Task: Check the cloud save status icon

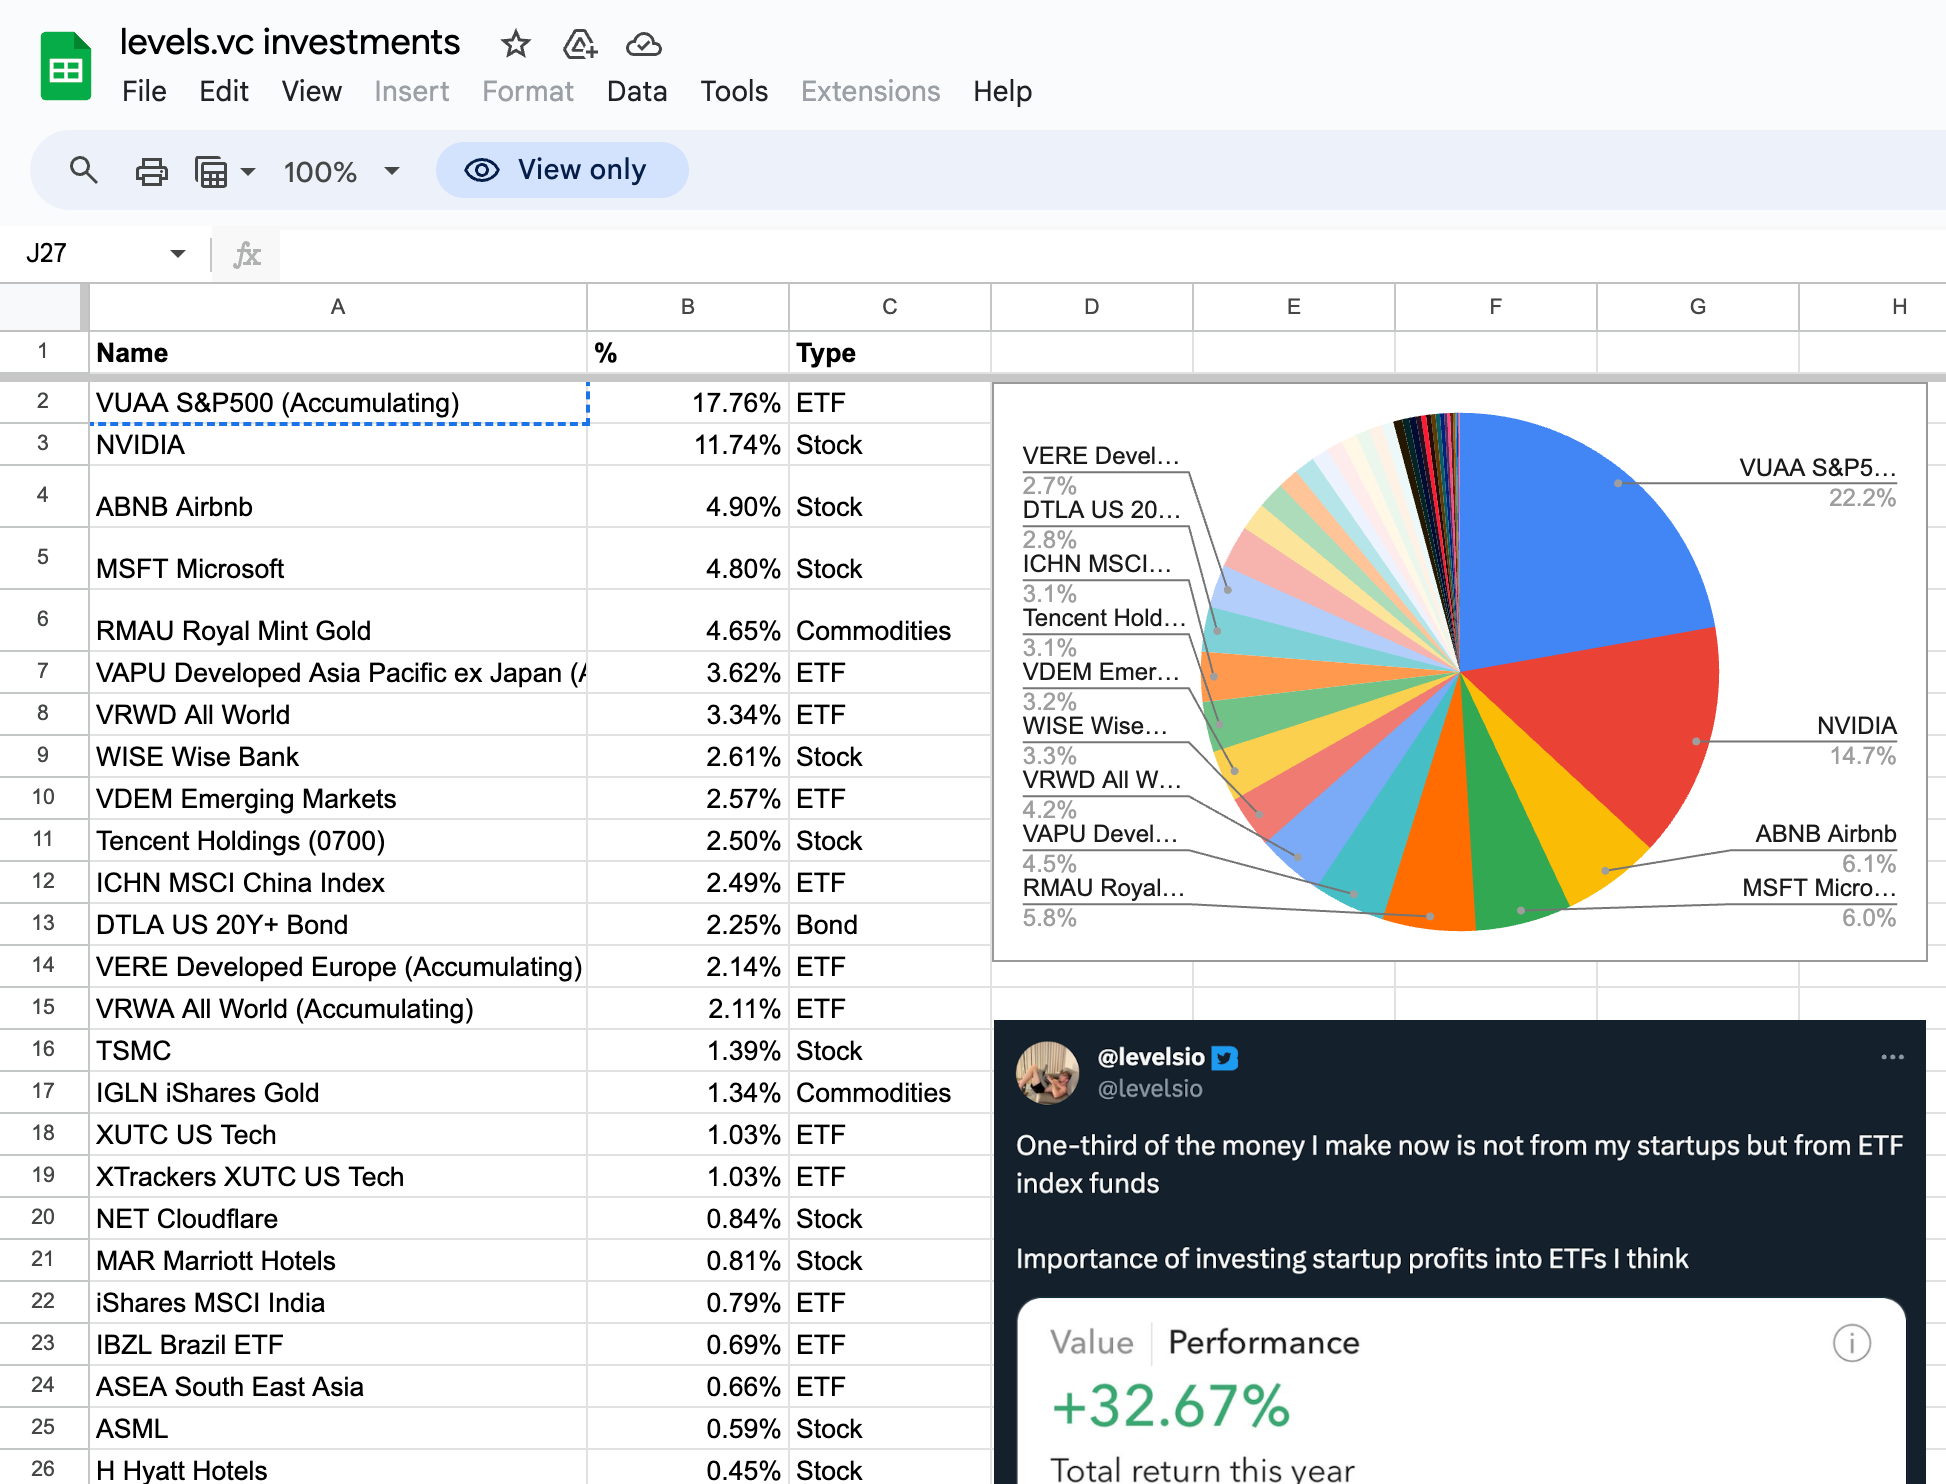Action: click(x=643, y=44)
